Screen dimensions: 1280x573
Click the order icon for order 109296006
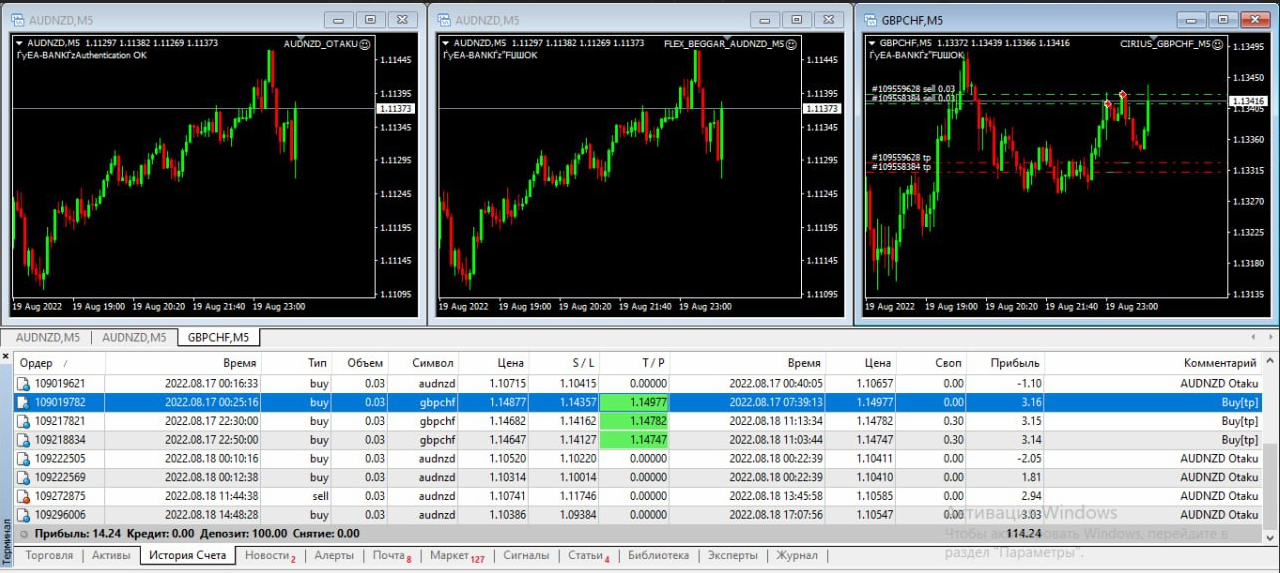(x=22, y=515)
